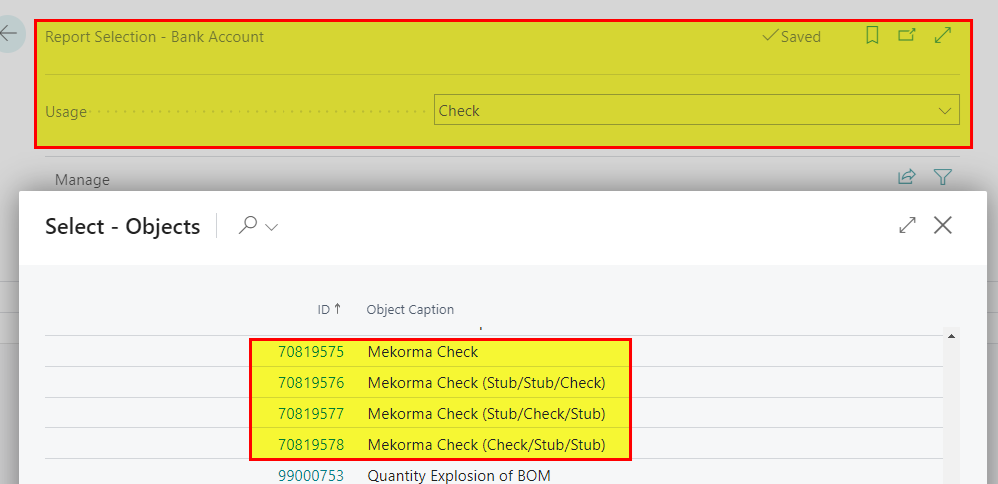Maximize the Select - Objects dialog
The height and width of the screenshot is (484, 998).
point(907,225)
